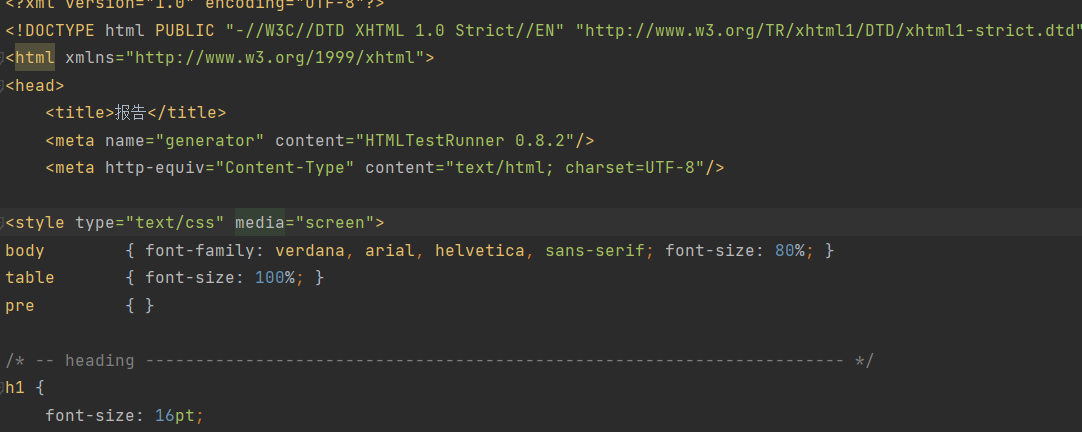
Task: Click the opening <title> tag
Action: point(80,112)
